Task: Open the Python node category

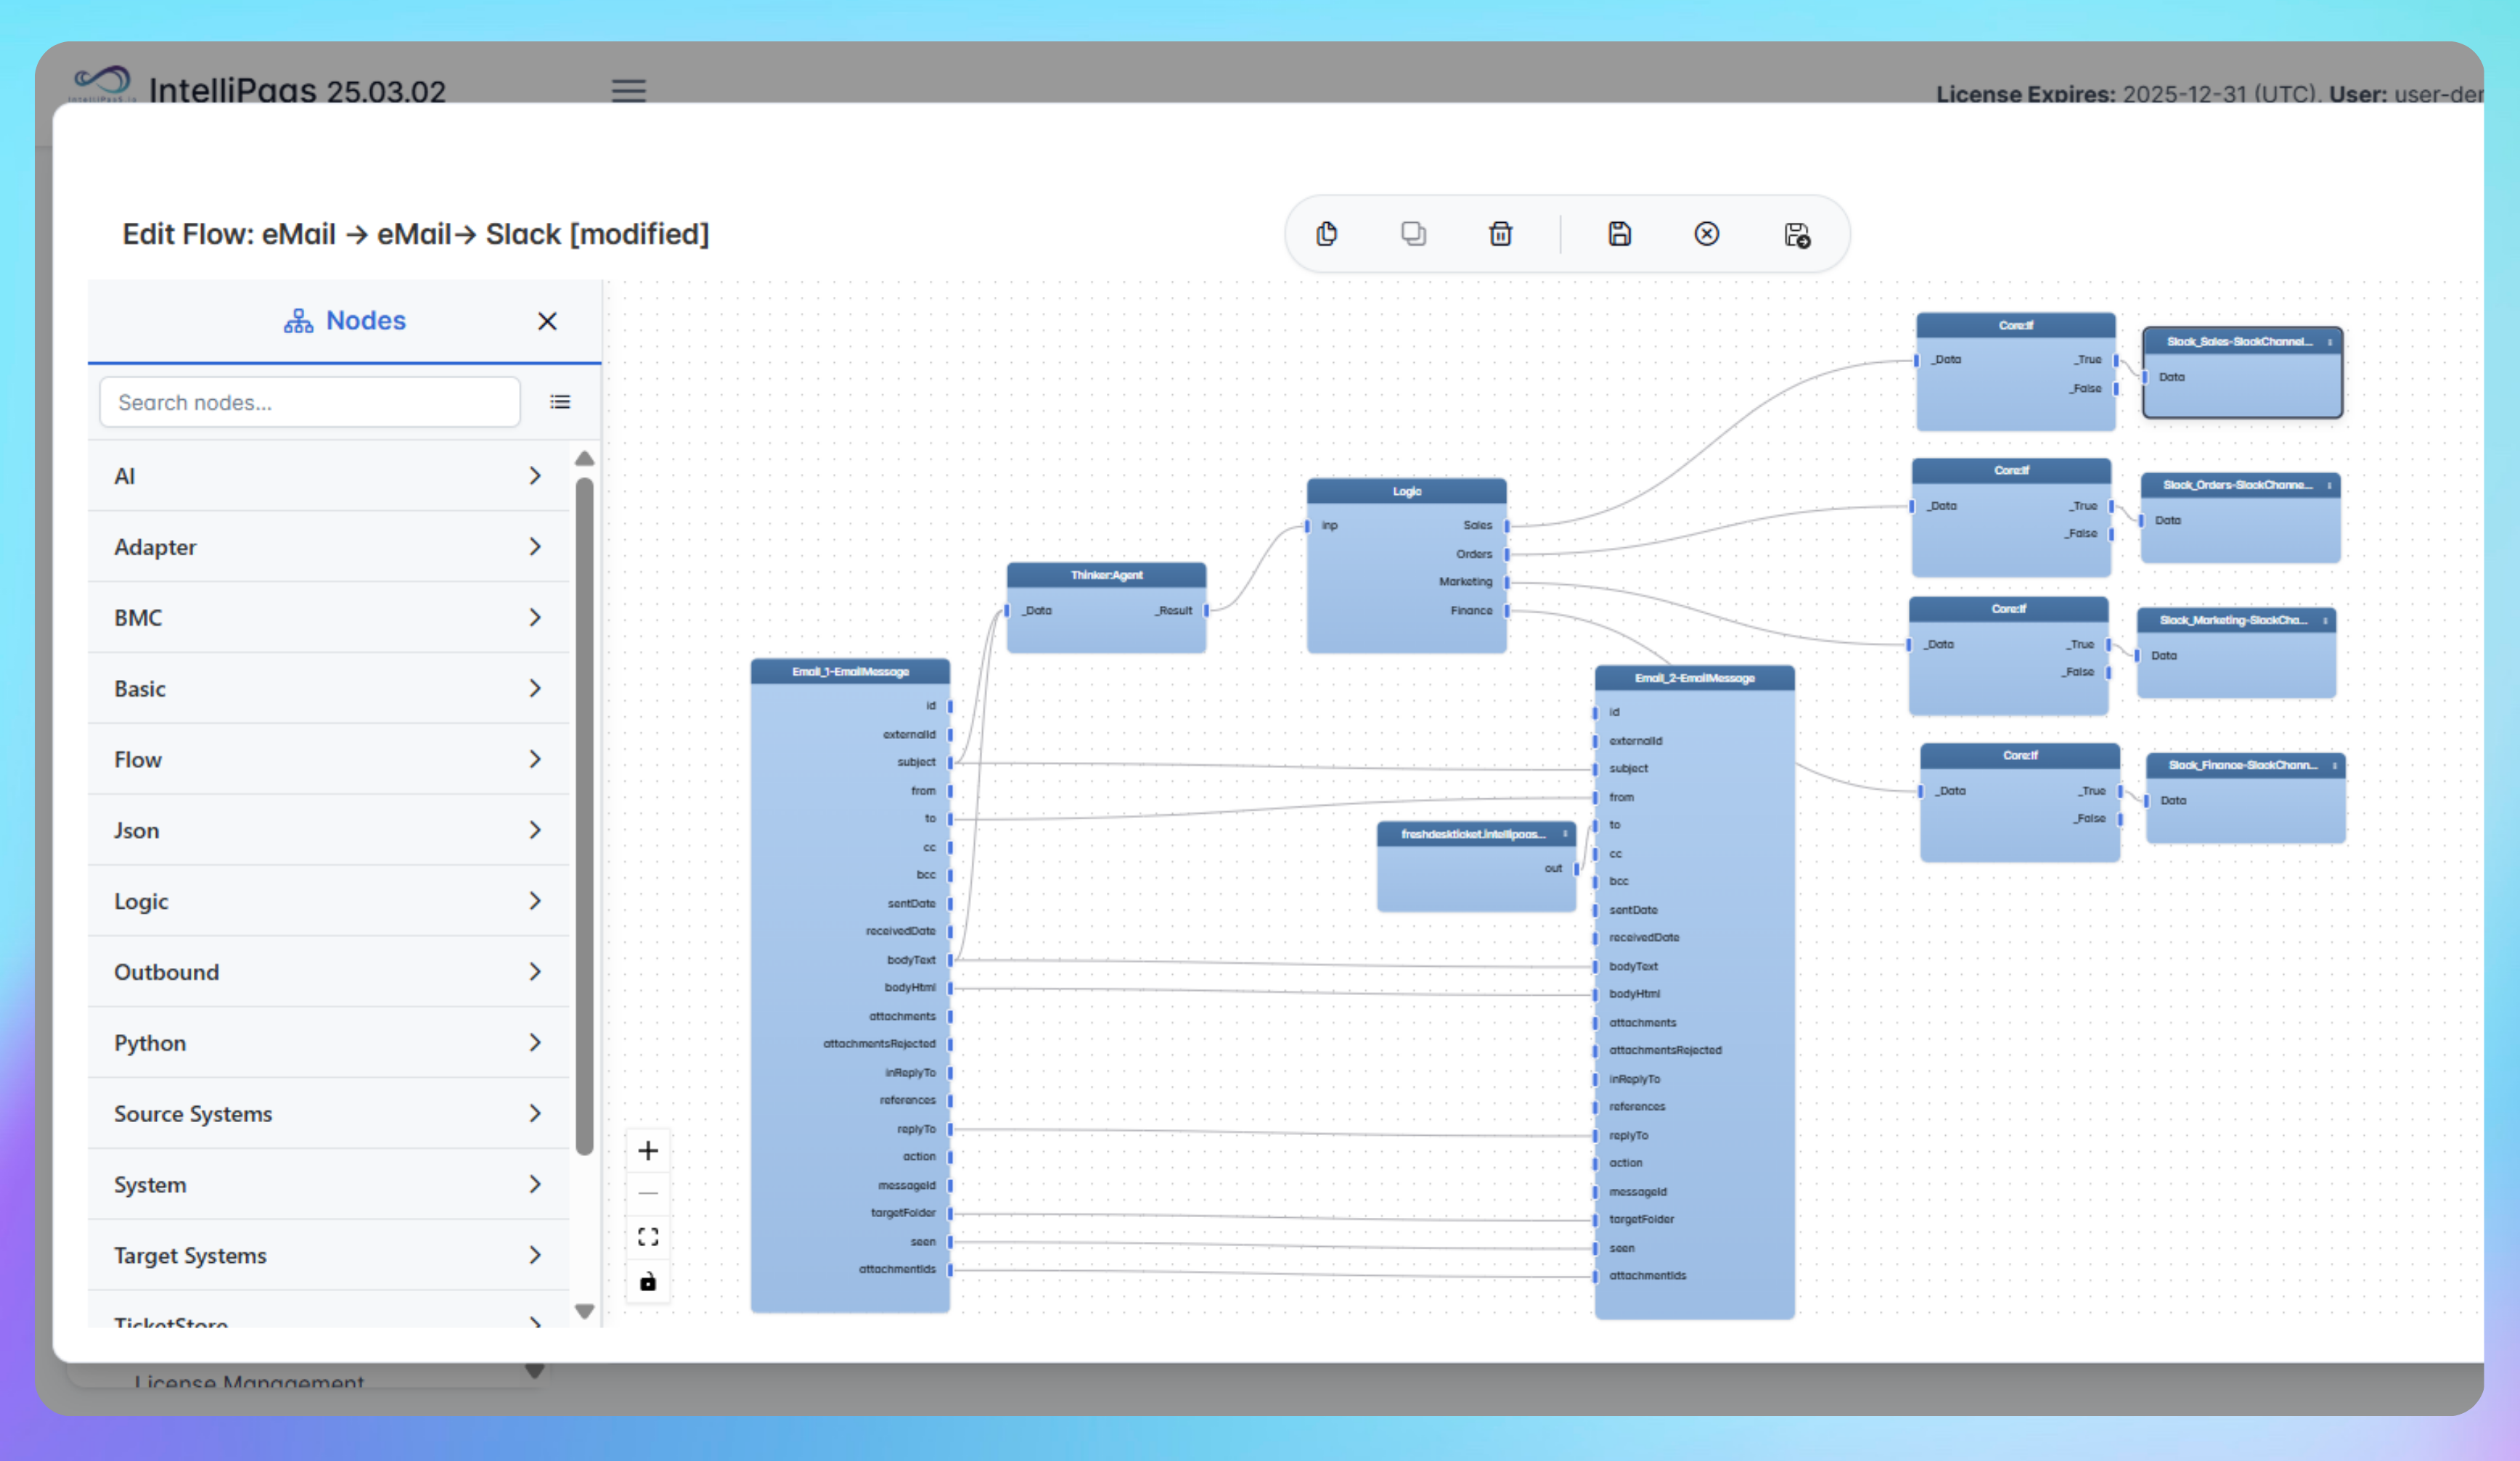Action: click(328, 1043)
